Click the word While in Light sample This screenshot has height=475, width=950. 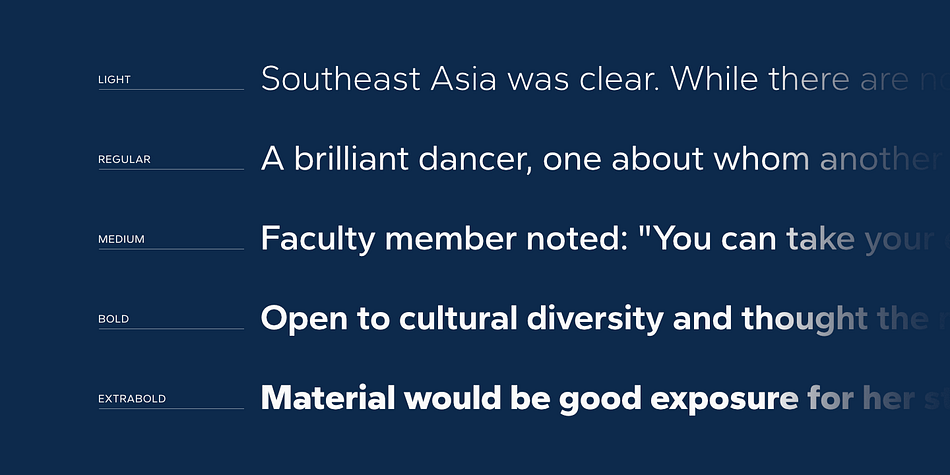point(714,79)
